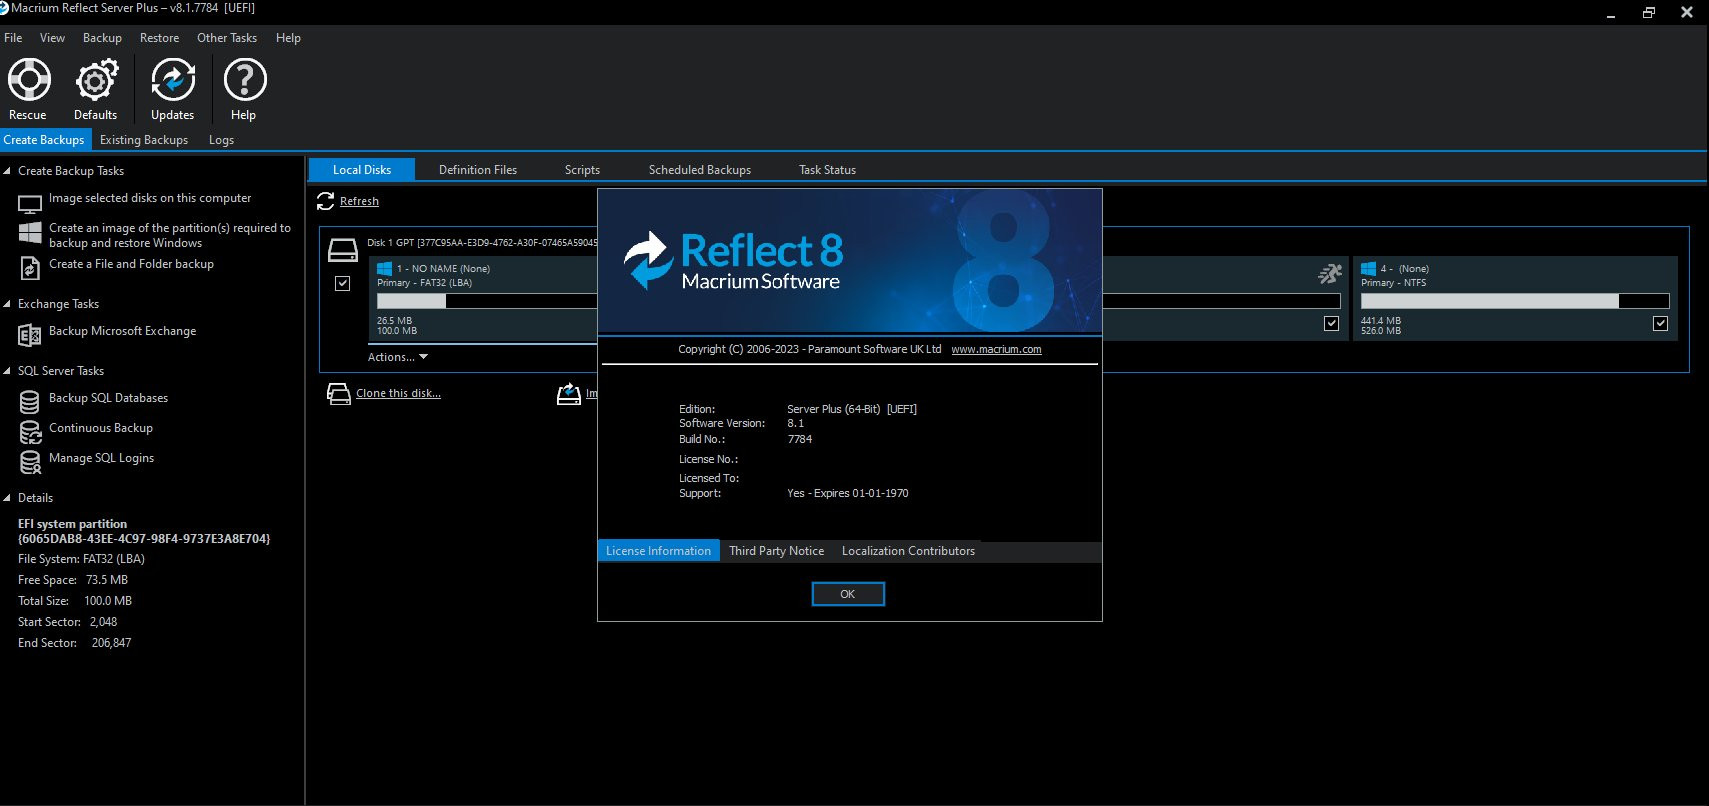Viewport: 1709px width, 806px height.
Task: Click the 'File System: FAT32 (LBA)' detail
Action: click(81, 559)
